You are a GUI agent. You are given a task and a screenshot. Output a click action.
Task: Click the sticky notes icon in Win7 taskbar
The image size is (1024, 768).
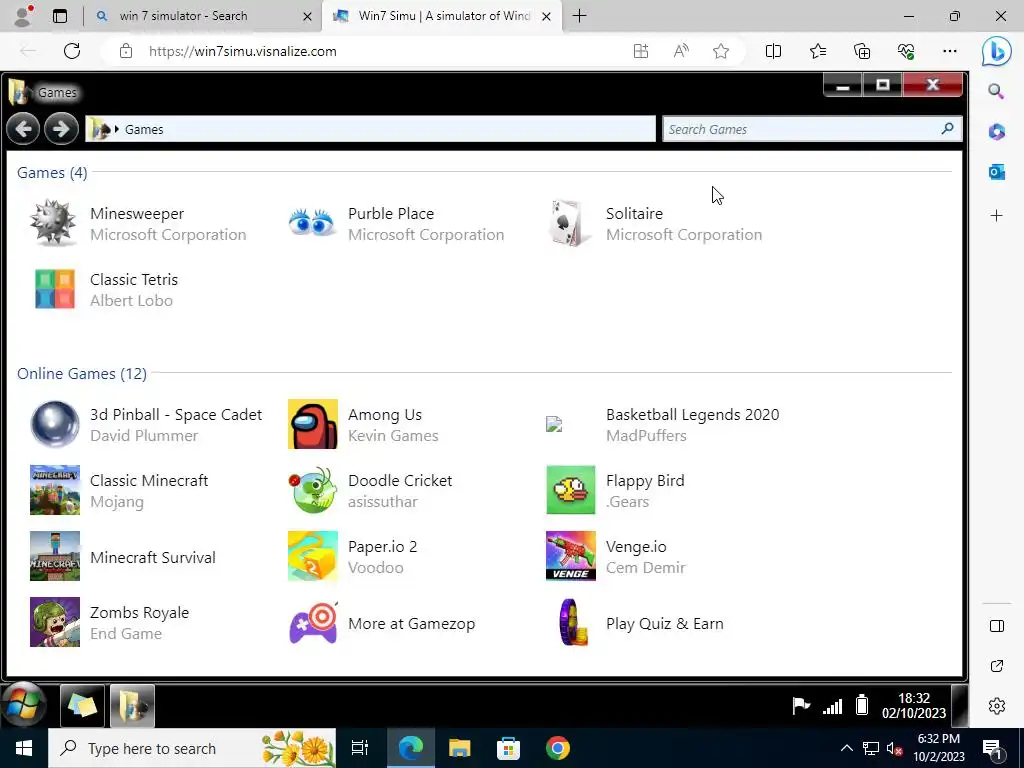[82, 706]
